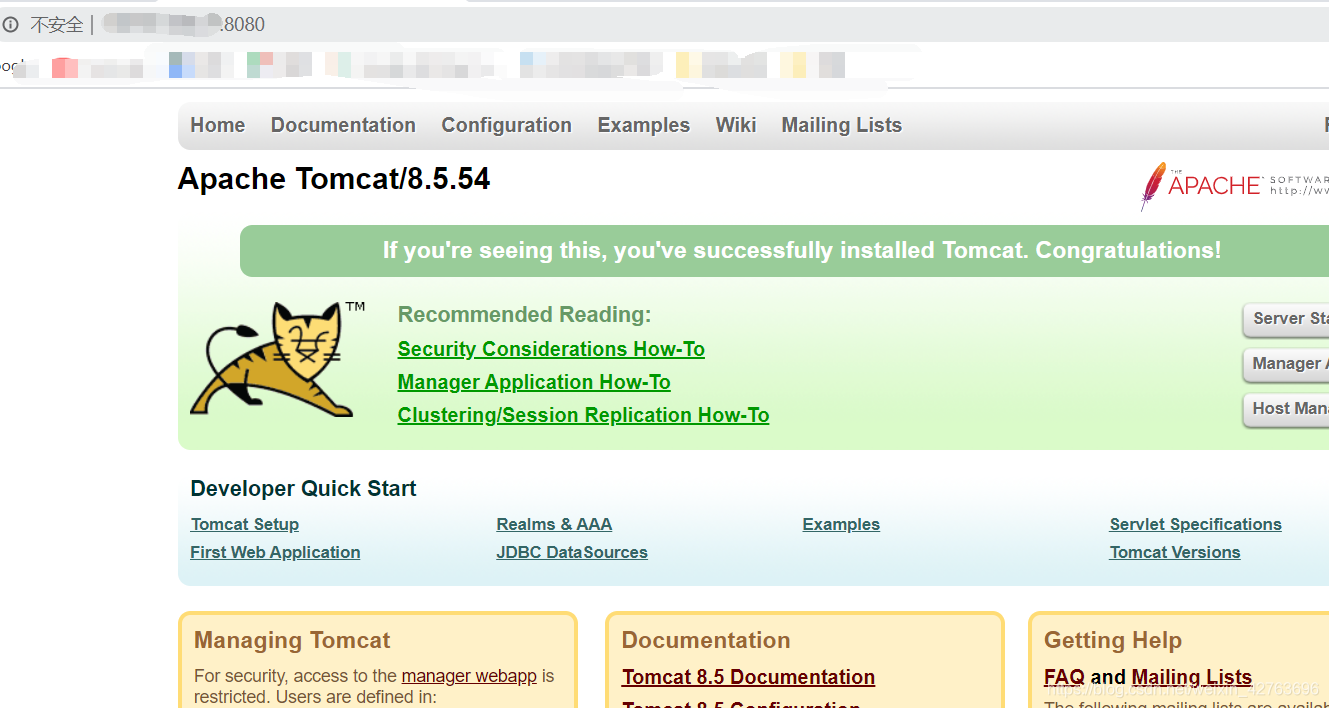Open the Servlet Specifications link
This screenshot has width=1329, height=708.
coord(1195,524)
